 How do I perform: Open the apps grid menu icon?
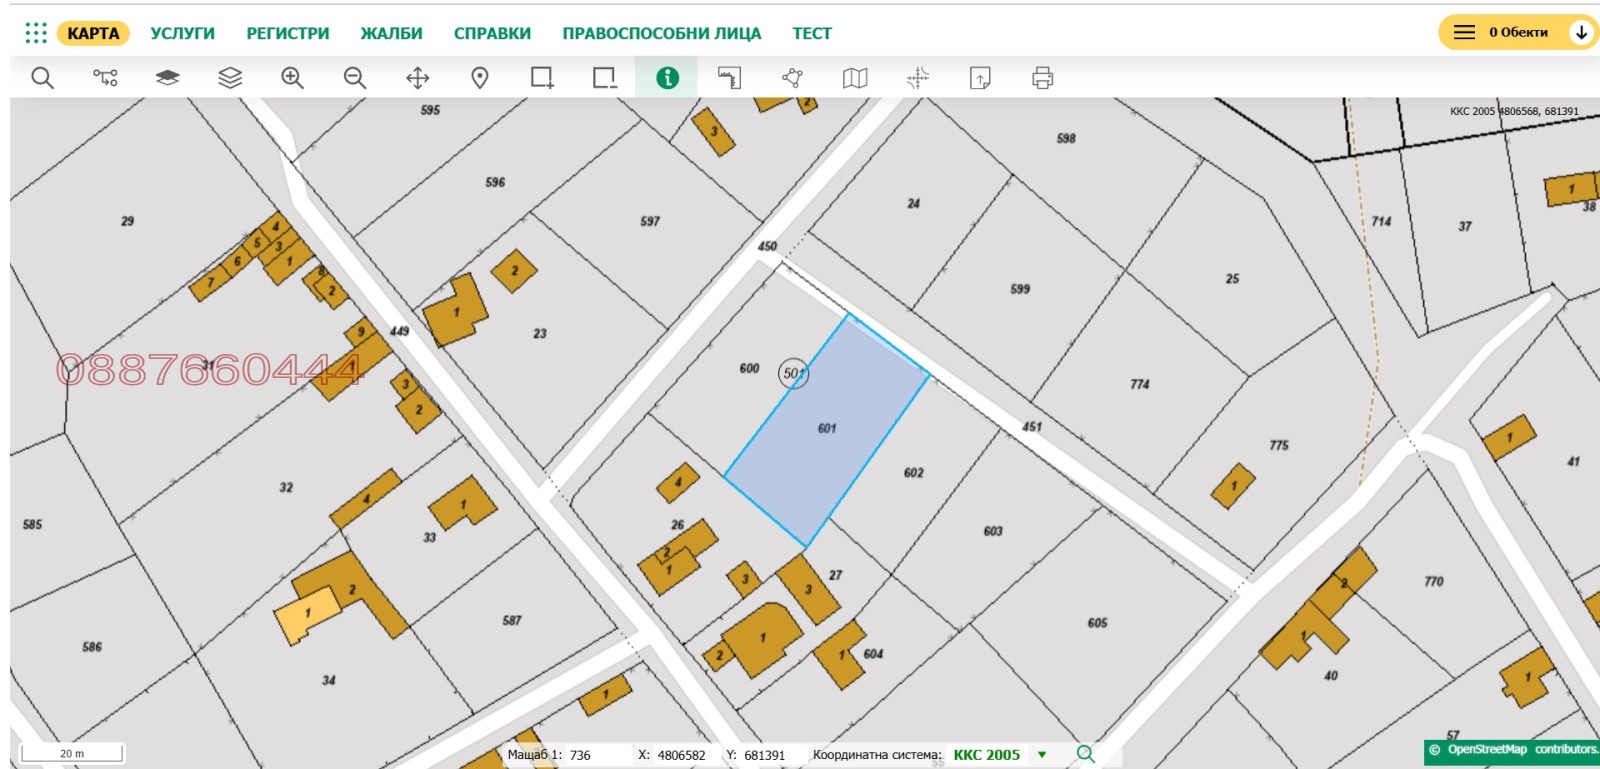point(36,33)
